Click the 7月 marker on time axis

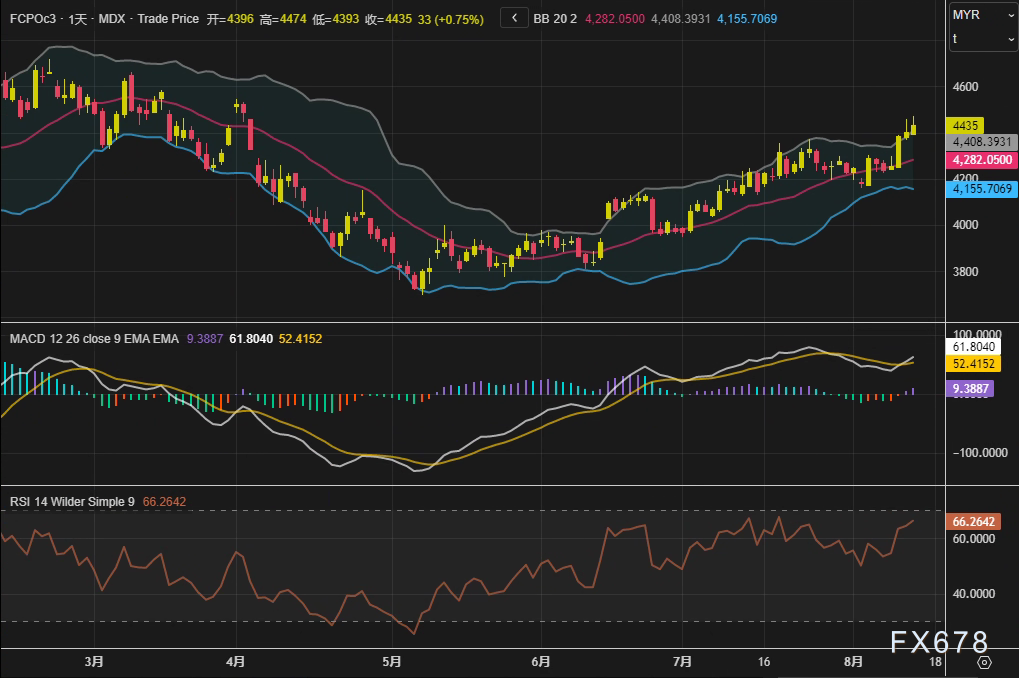click(x=683, y=662)
